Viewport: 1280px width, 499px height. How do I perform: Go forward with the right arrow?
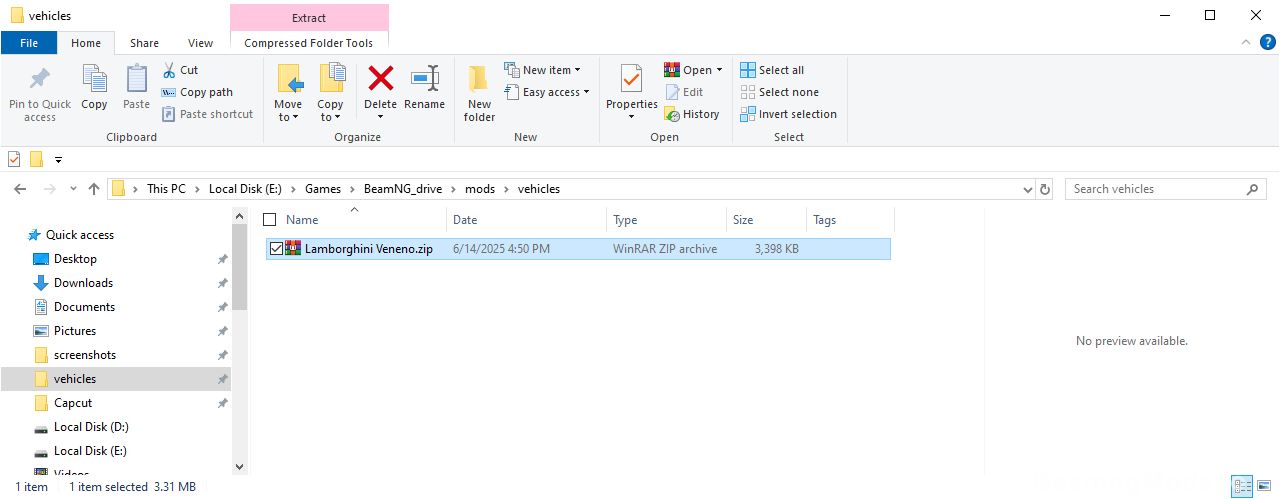click(49, 189)
